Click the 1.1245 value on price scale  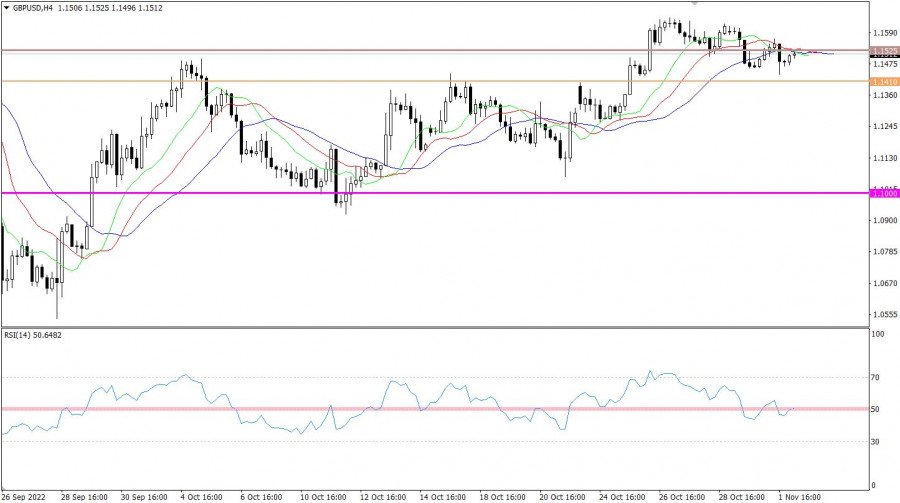click(884, 127)
